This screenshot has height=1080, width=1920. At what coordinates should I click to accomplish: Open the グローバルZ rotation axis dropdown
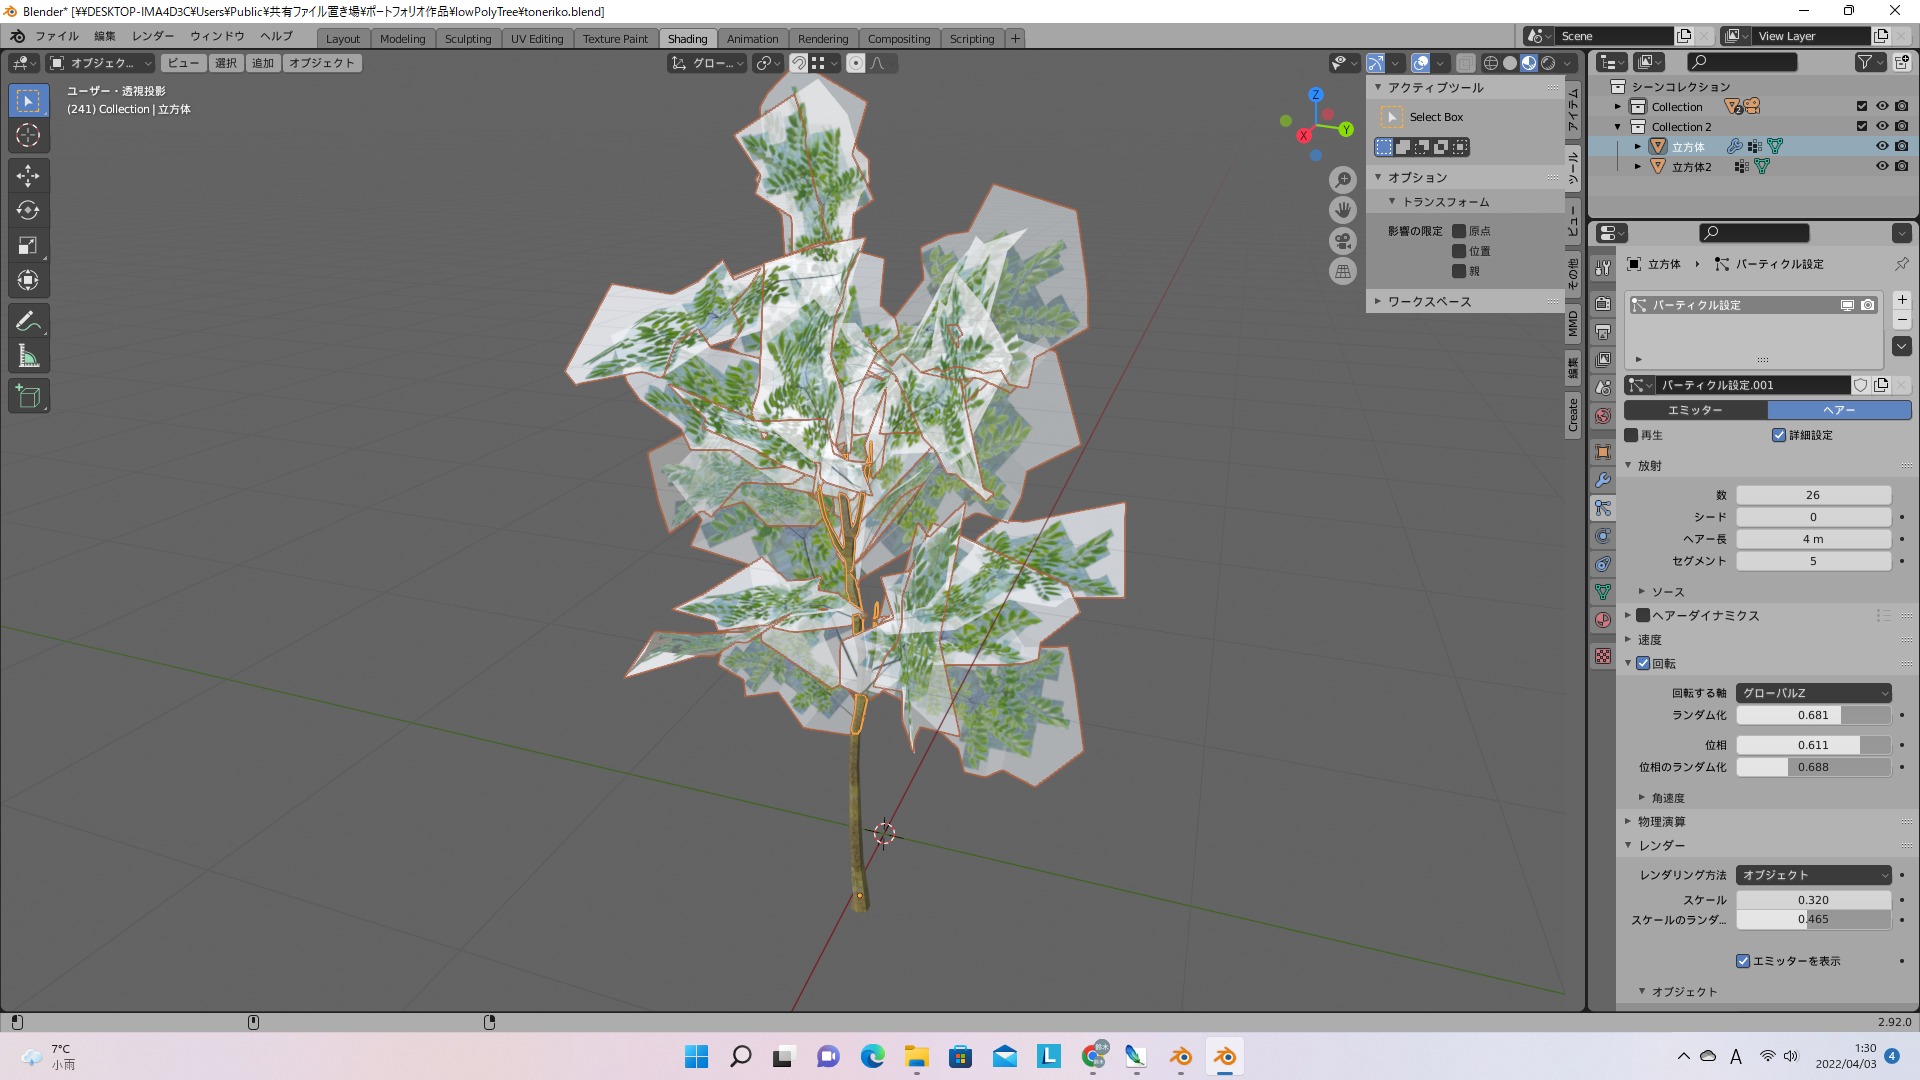point(1813,693)
